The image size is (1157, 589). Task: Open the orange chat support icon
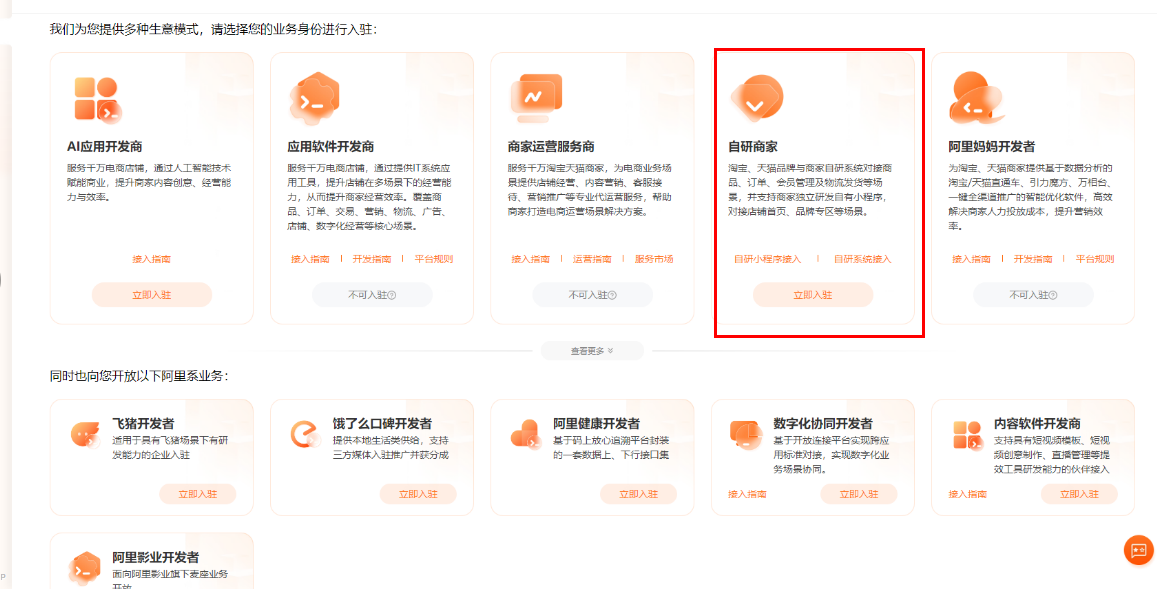point(1139,550)
